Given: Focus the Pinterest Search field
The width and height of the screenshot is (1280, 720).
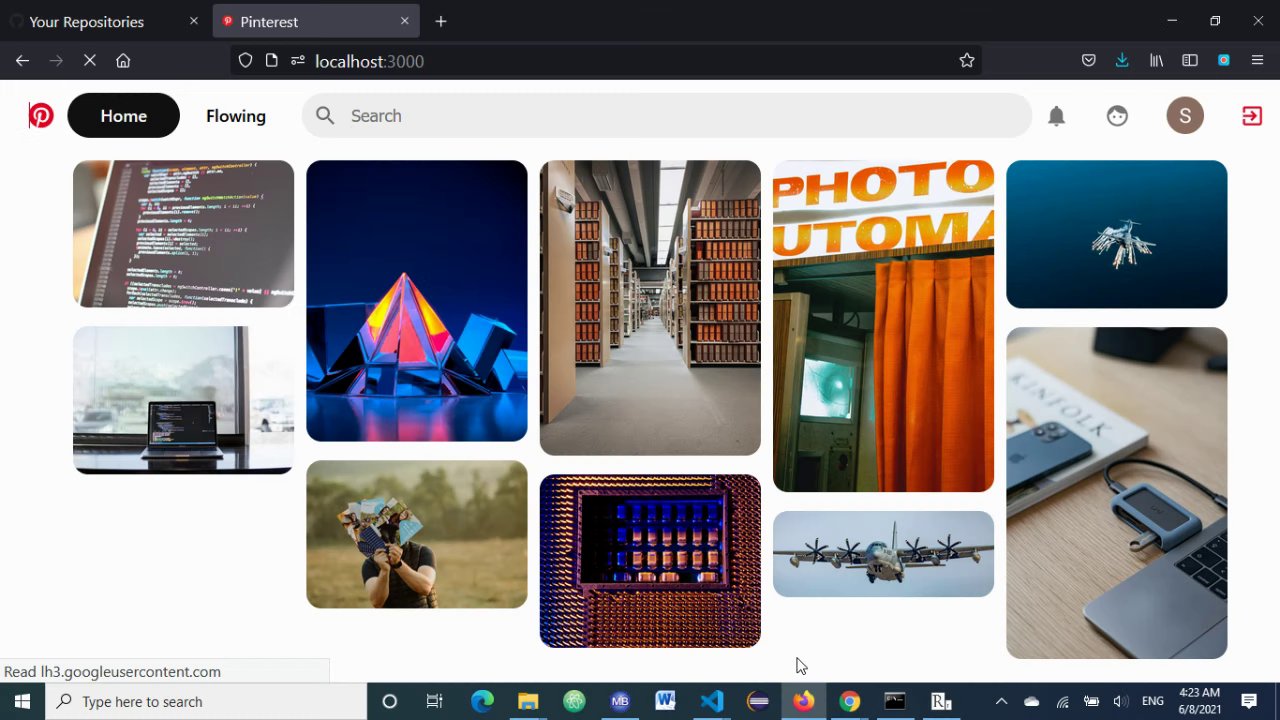Looking at the screenshot, I should tap(667, 116).
